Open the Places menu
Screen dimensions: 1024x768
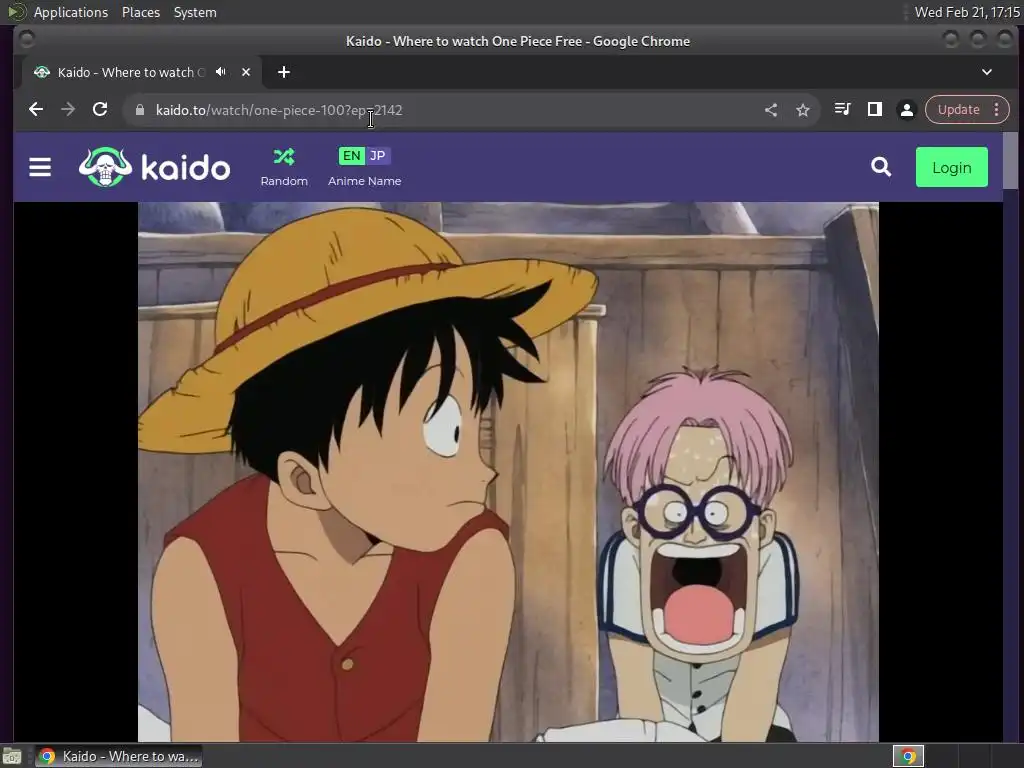141,12
